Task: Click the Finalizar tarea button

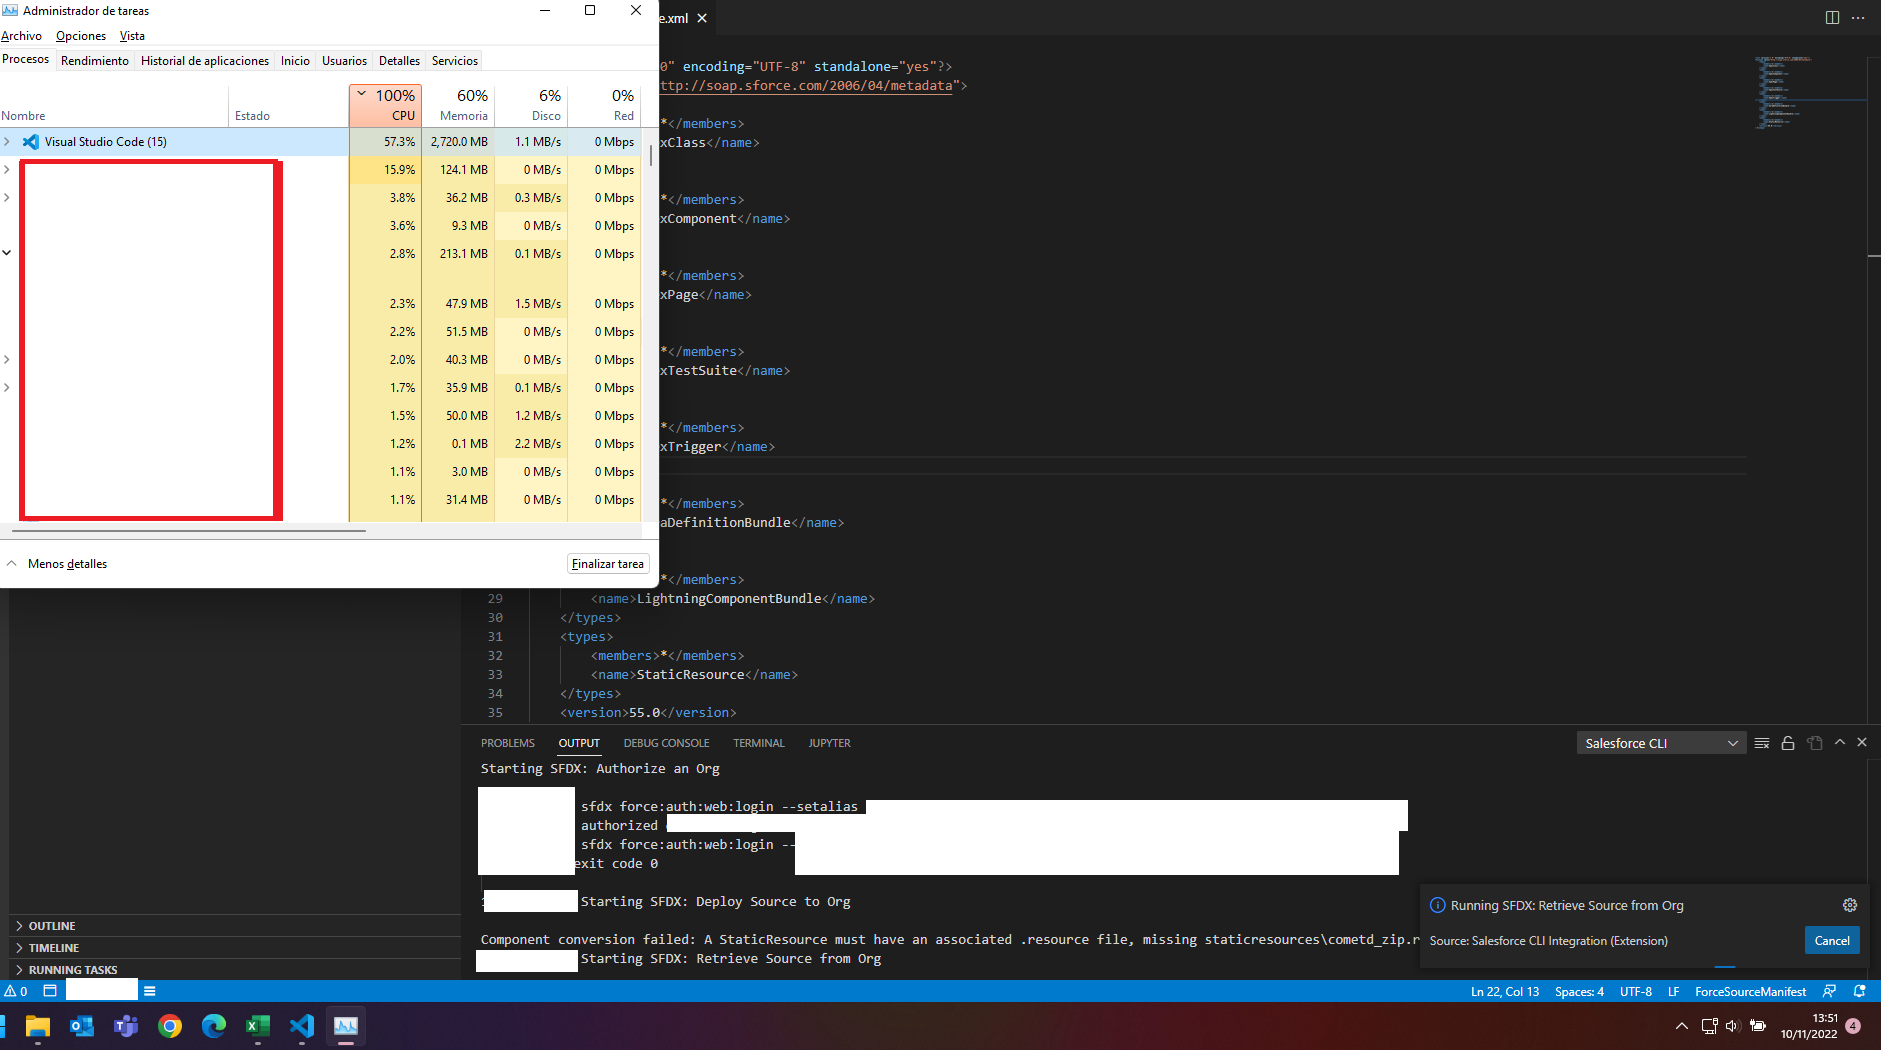Action: (x=607, y=563)
